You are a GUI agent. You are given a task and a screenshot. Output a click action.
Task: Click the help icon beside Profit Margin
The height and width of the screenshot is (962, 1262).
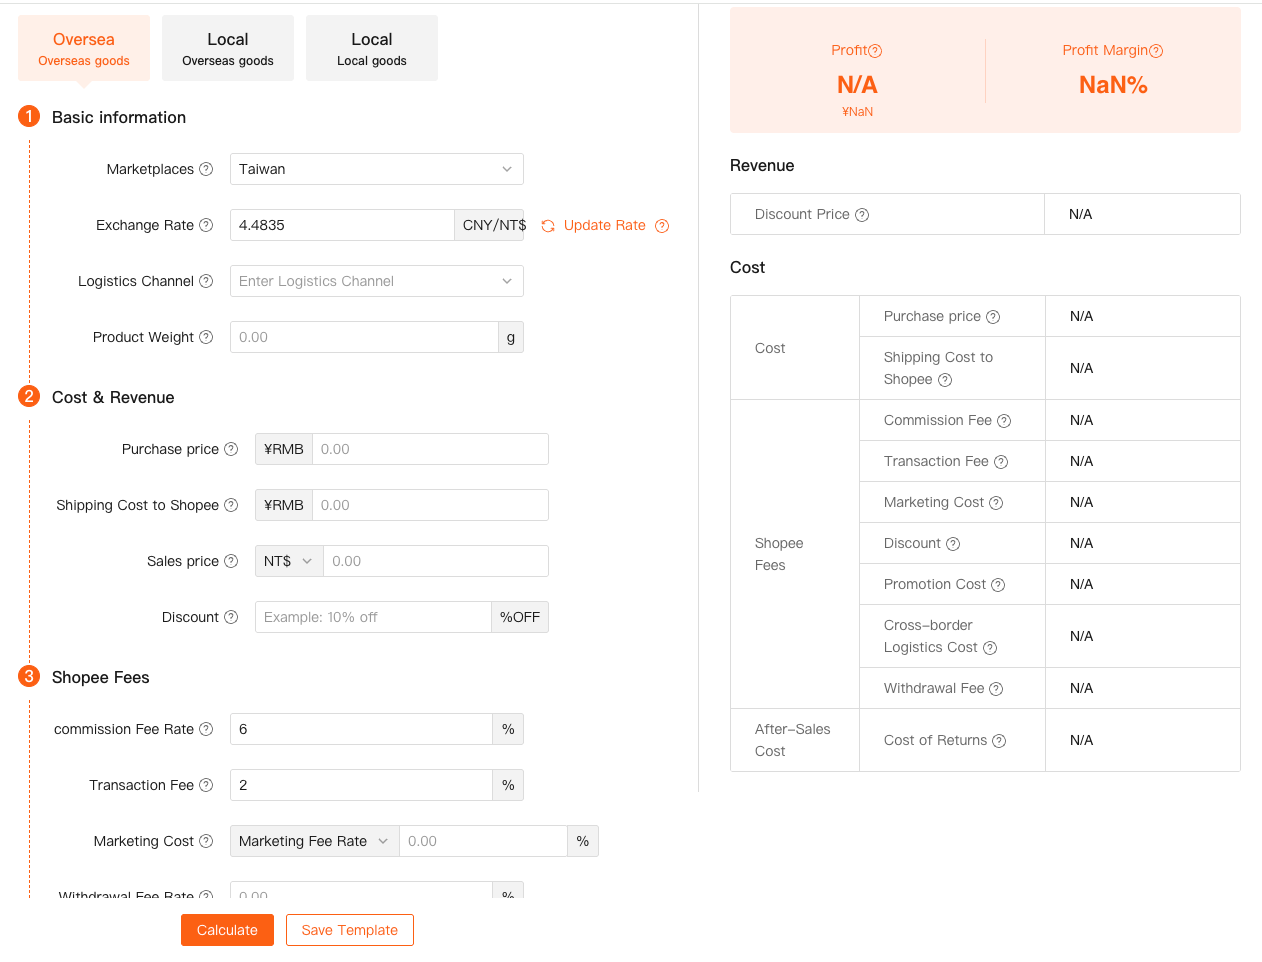click(1156, 51)
